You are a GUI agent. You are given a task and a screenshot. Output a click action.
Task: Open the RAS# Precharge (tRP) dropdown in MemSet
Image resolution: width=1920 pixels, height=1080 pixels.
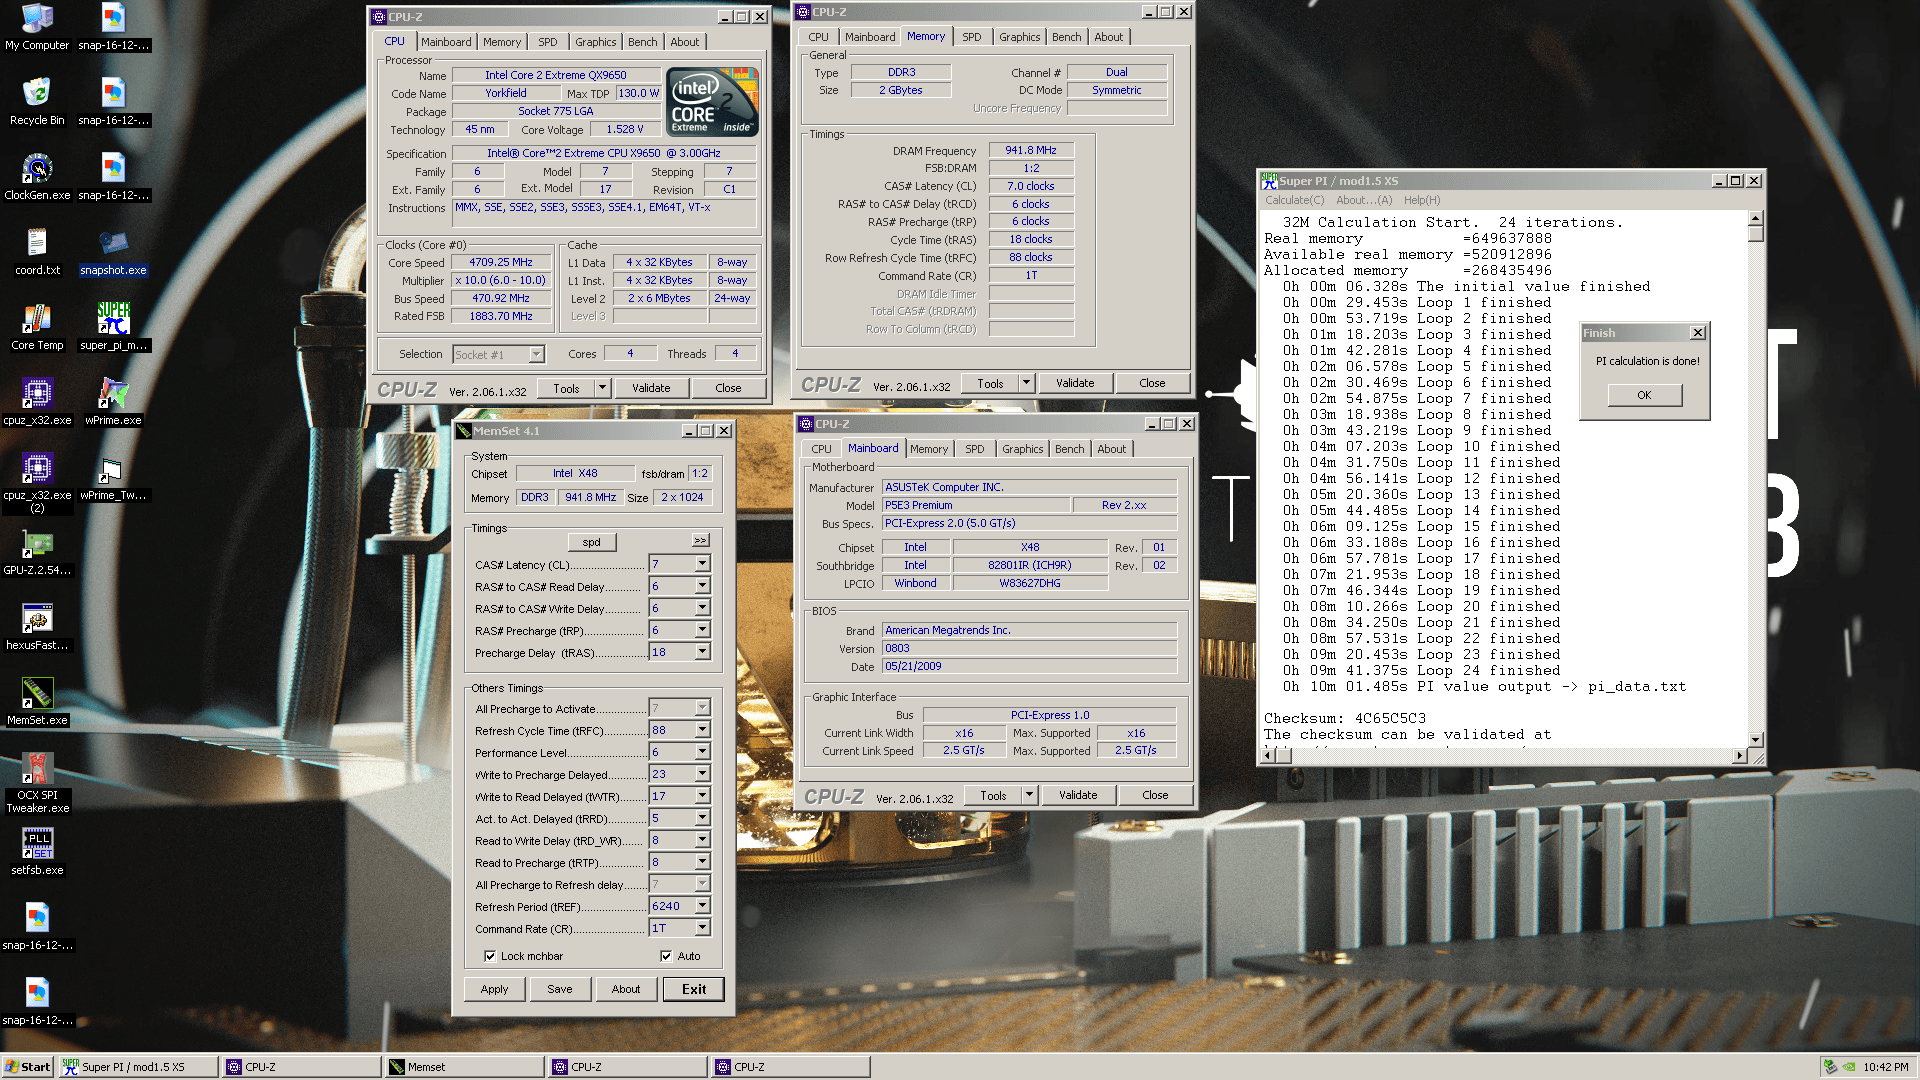point(702,630)
